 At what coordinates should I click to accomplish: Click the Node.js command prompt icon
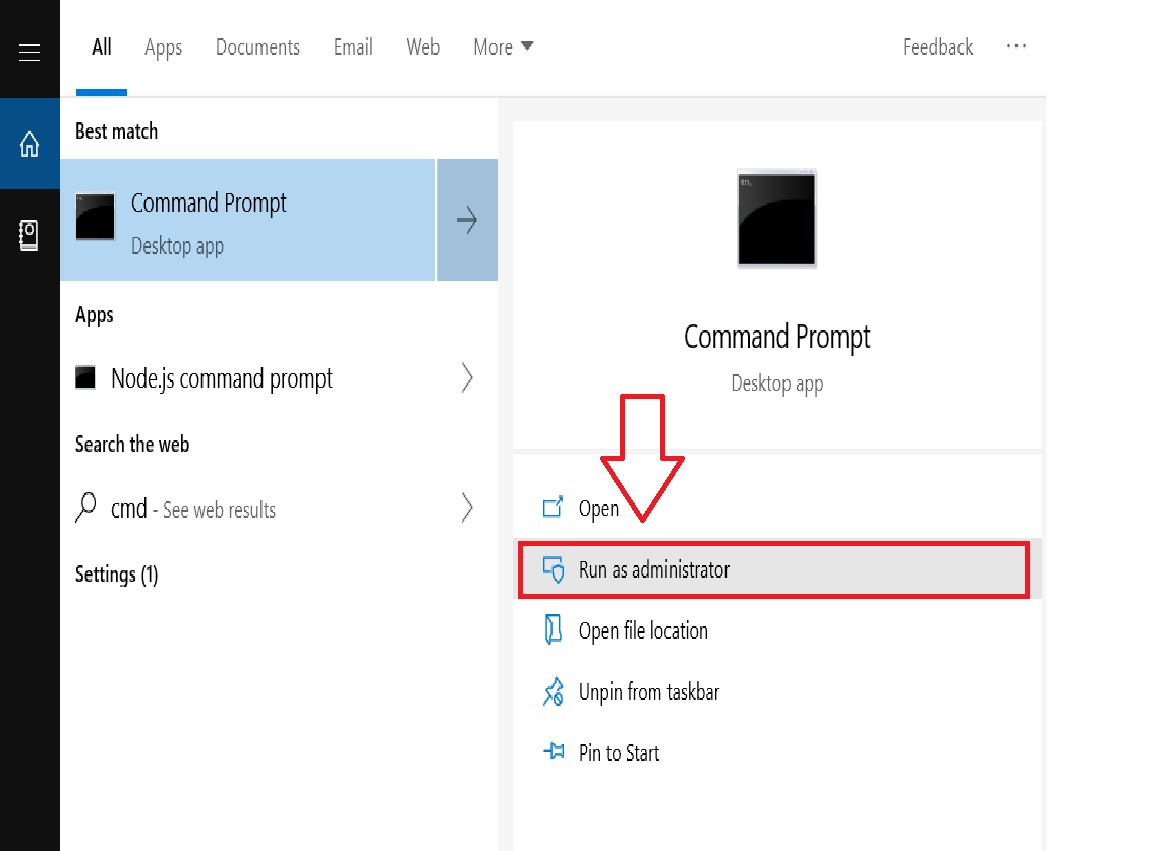(x=86, y=378)
